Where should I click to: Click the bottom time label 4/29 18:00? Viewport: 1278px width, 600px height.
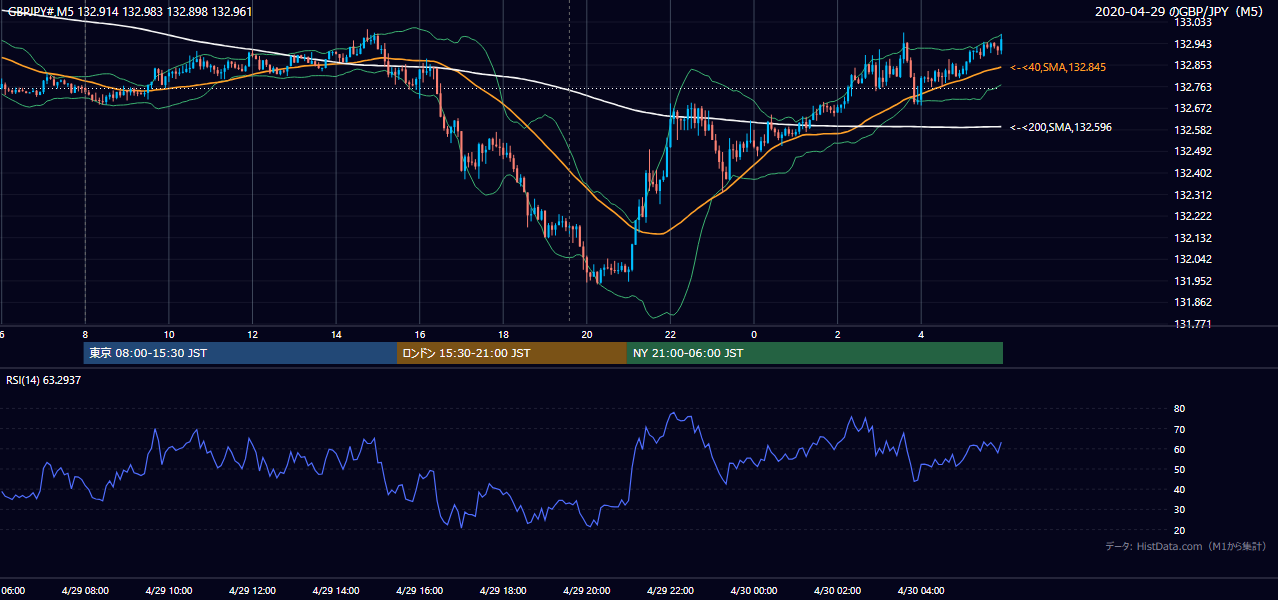click(503, 590)
